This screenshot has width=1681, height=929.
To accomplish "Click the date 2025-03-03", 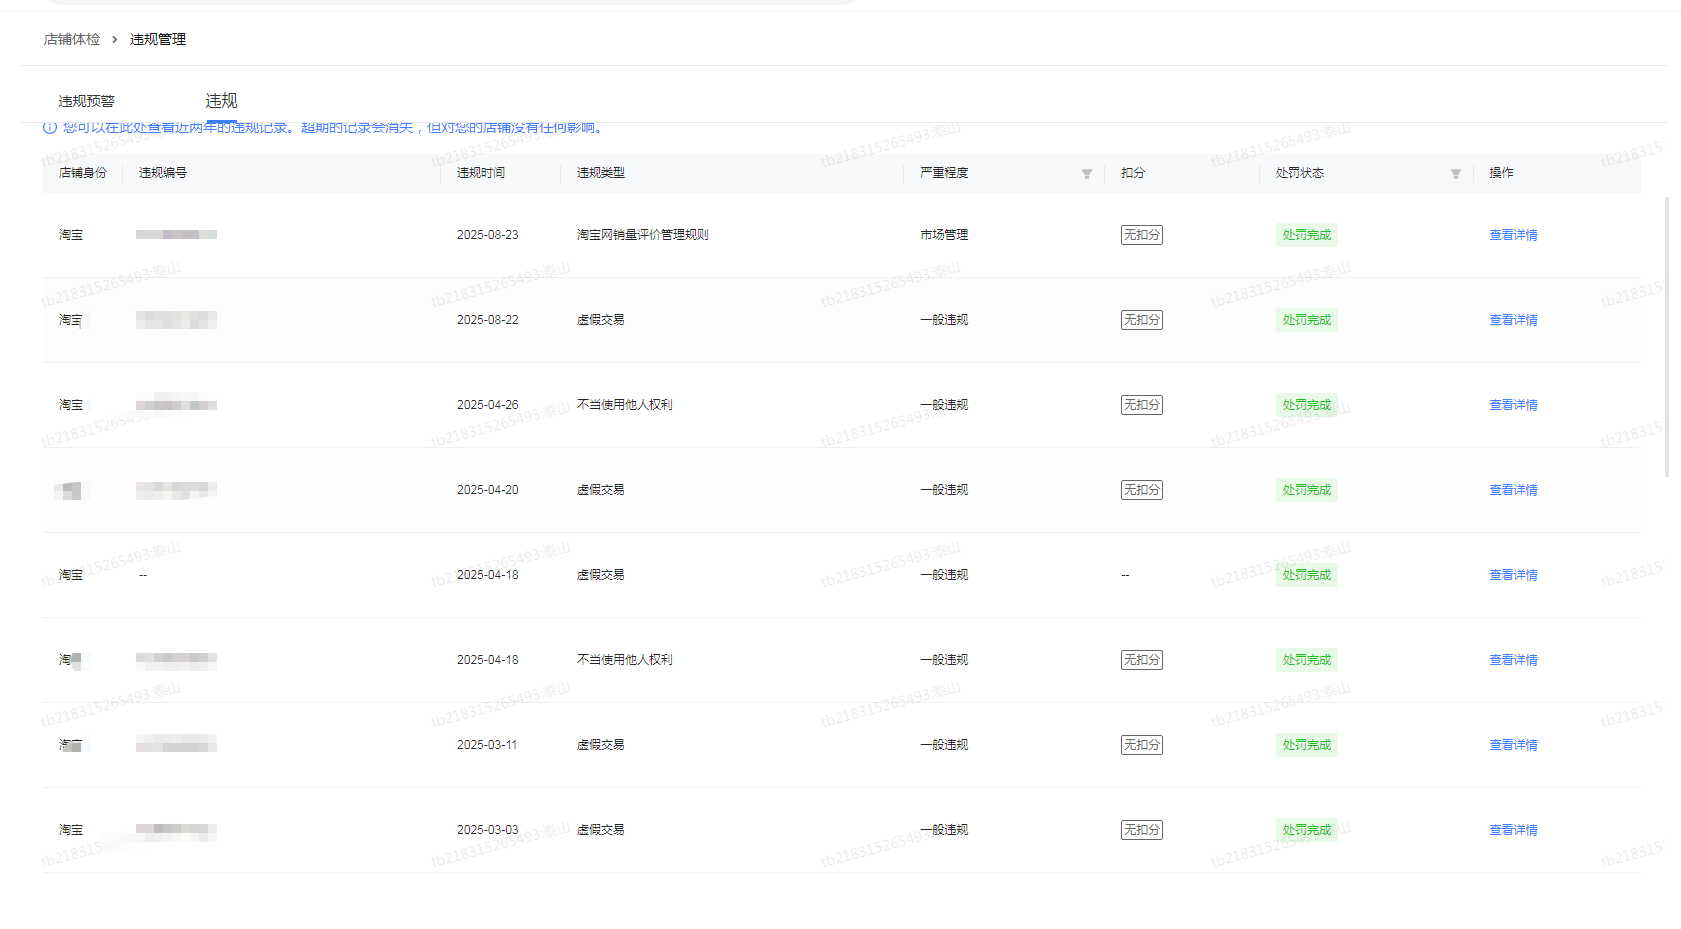I will 488,830.
